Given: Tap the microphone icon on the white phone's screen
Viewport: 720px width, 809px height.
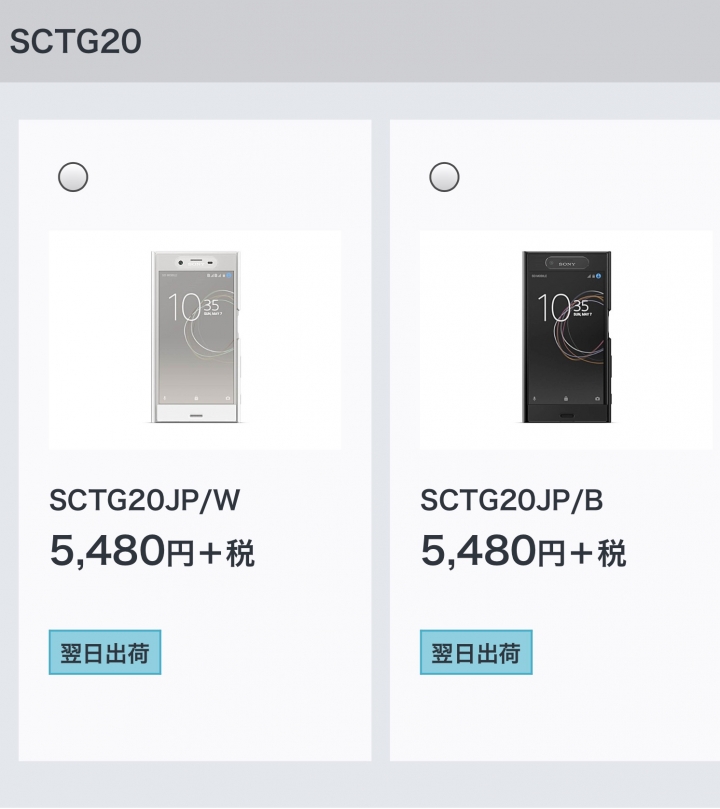Looking at the screenshot, I should [x=165, y=398].
